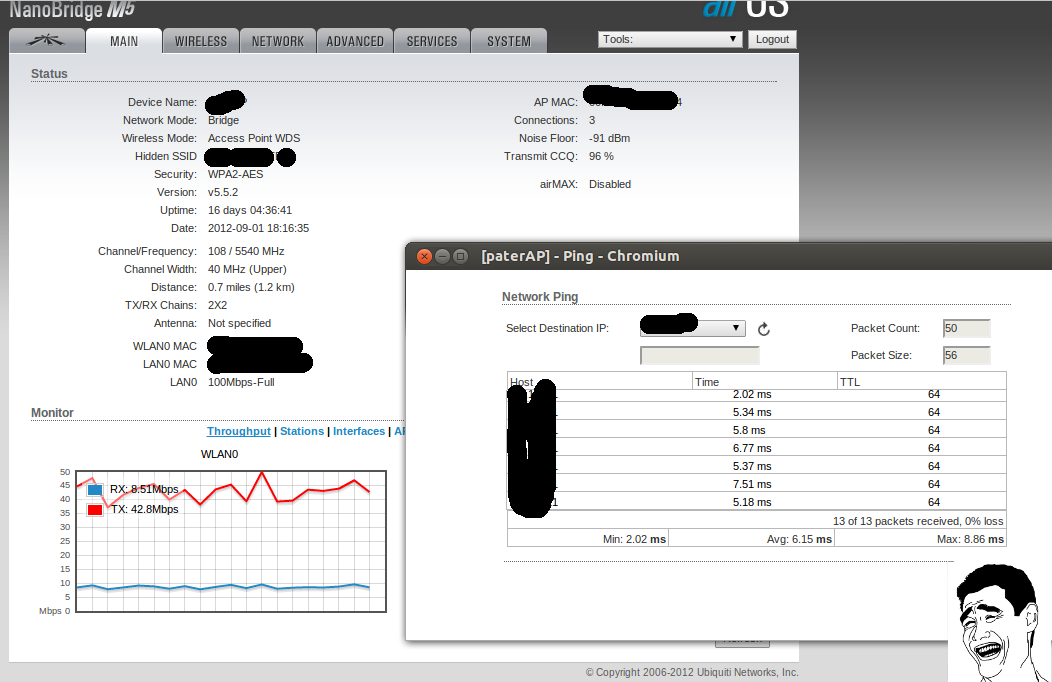Select the 5.34 ms ping result
The height and width of the screenshot is (682, 1052).
[757, 412]
